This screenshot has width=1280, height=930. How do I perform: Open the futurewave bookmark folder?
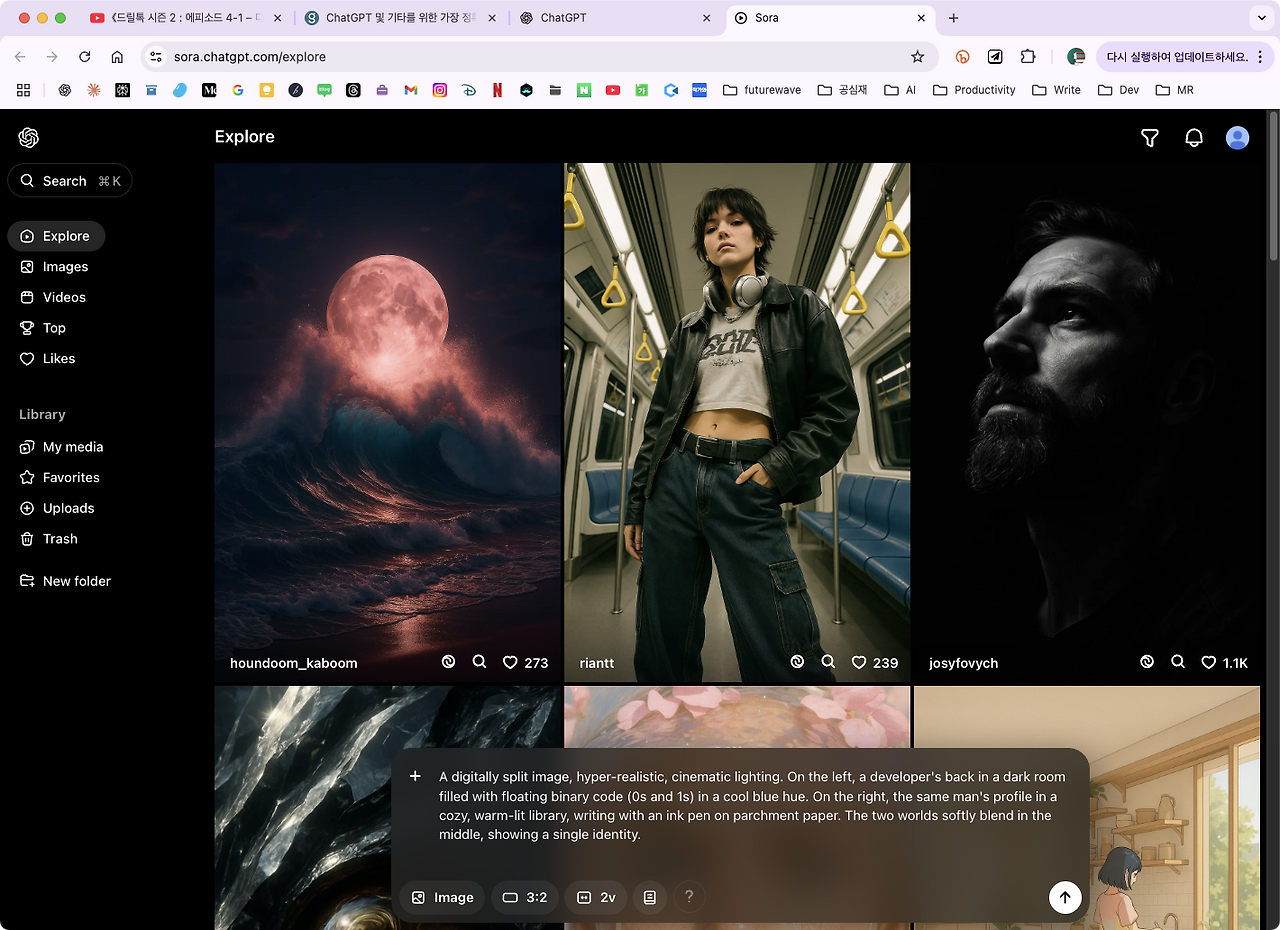762,90
